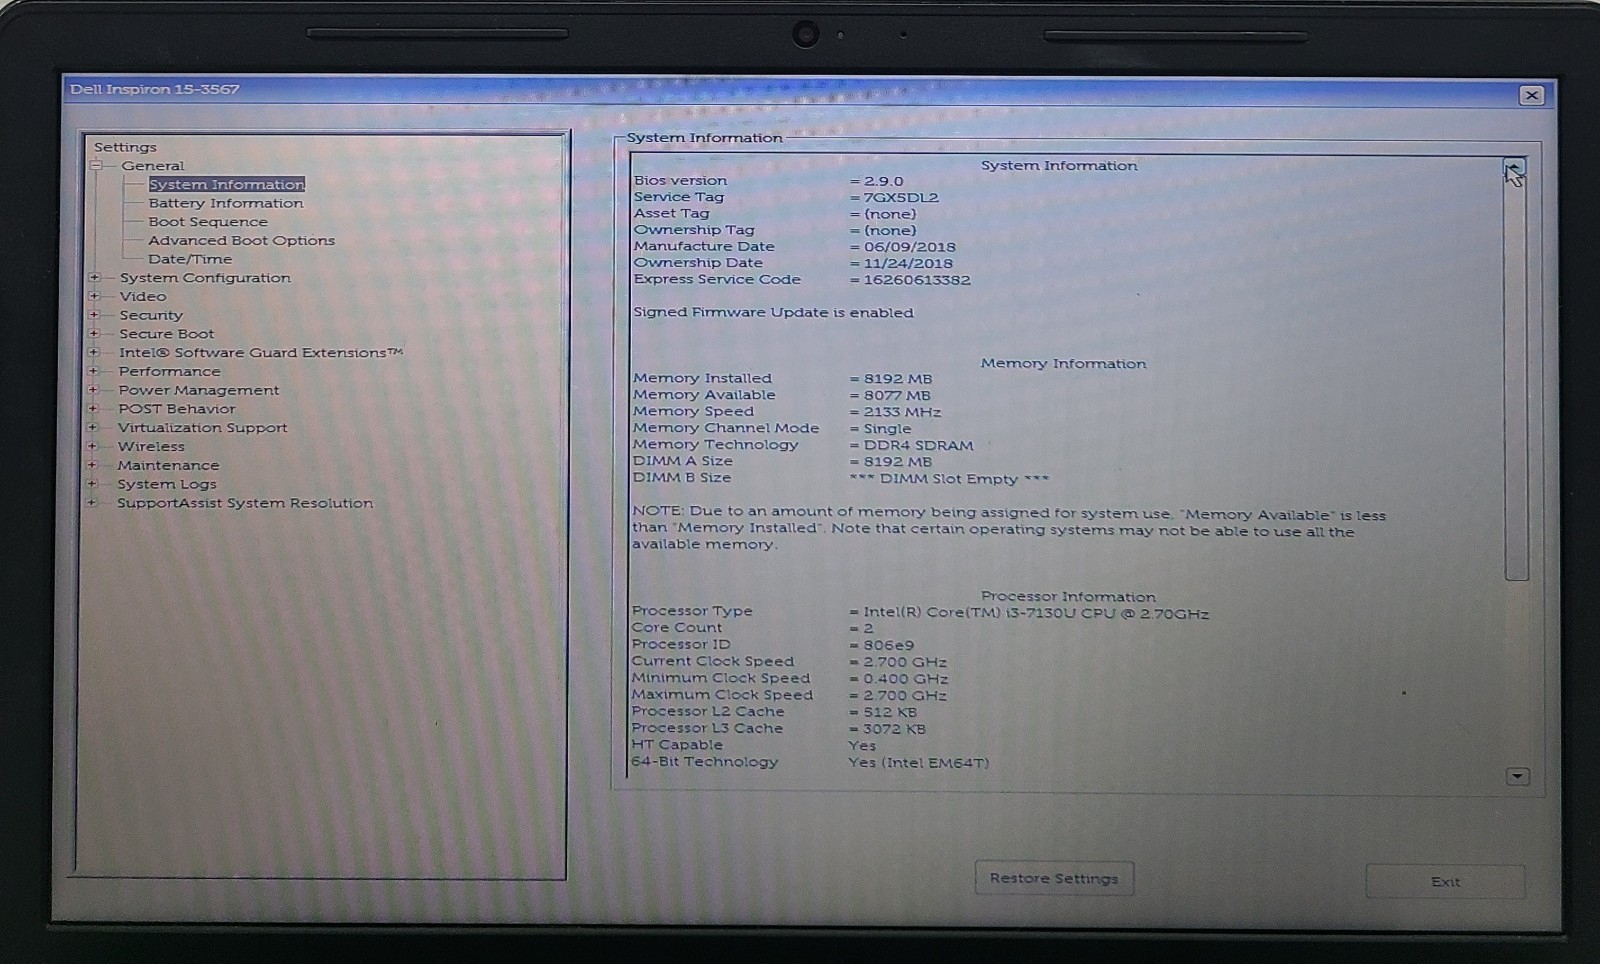1600x964 pixels.
Task: Click Memory Technology value DDR4 SDRAM
Action: pyautogui.click(x=918, y=445)
